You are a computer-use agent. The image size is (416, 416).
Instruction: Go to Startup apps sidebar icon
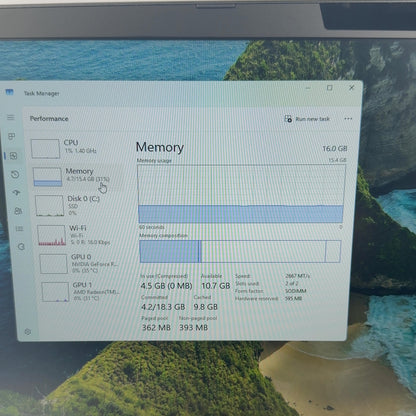pyautogui.click(x=16, y=193)
